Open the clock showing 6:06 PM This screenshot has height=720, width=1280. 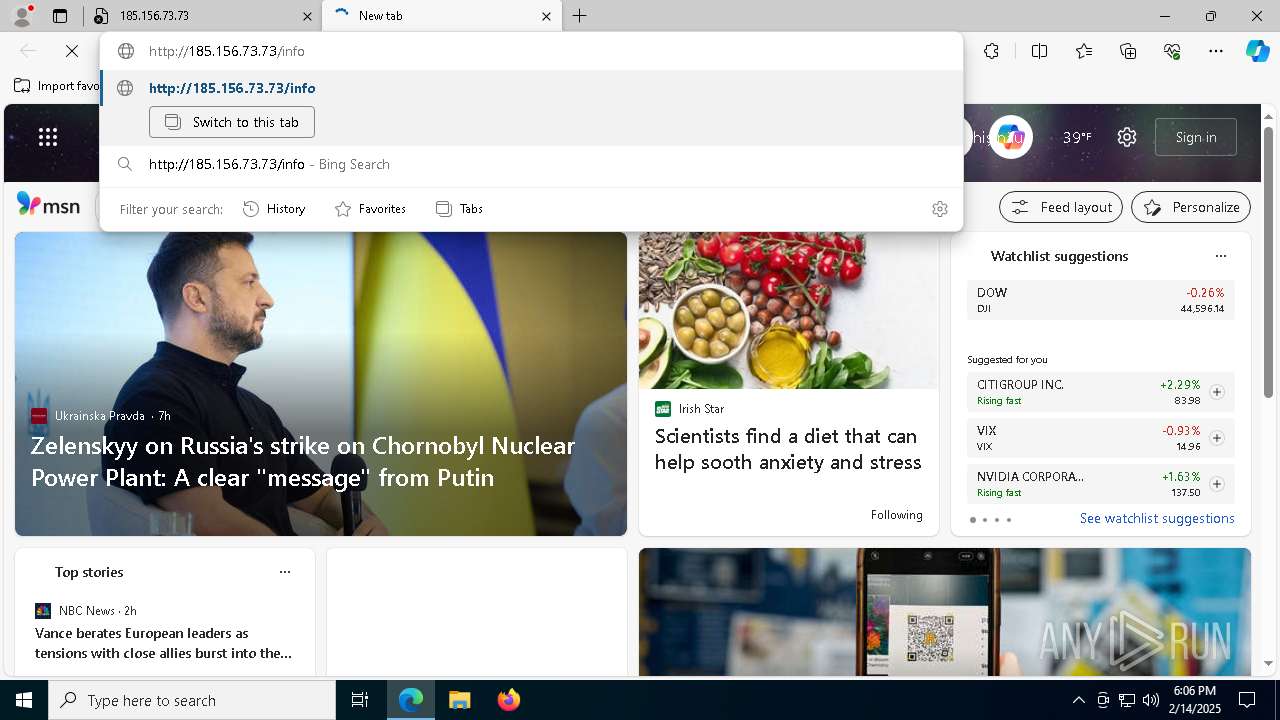[1195, 700]
